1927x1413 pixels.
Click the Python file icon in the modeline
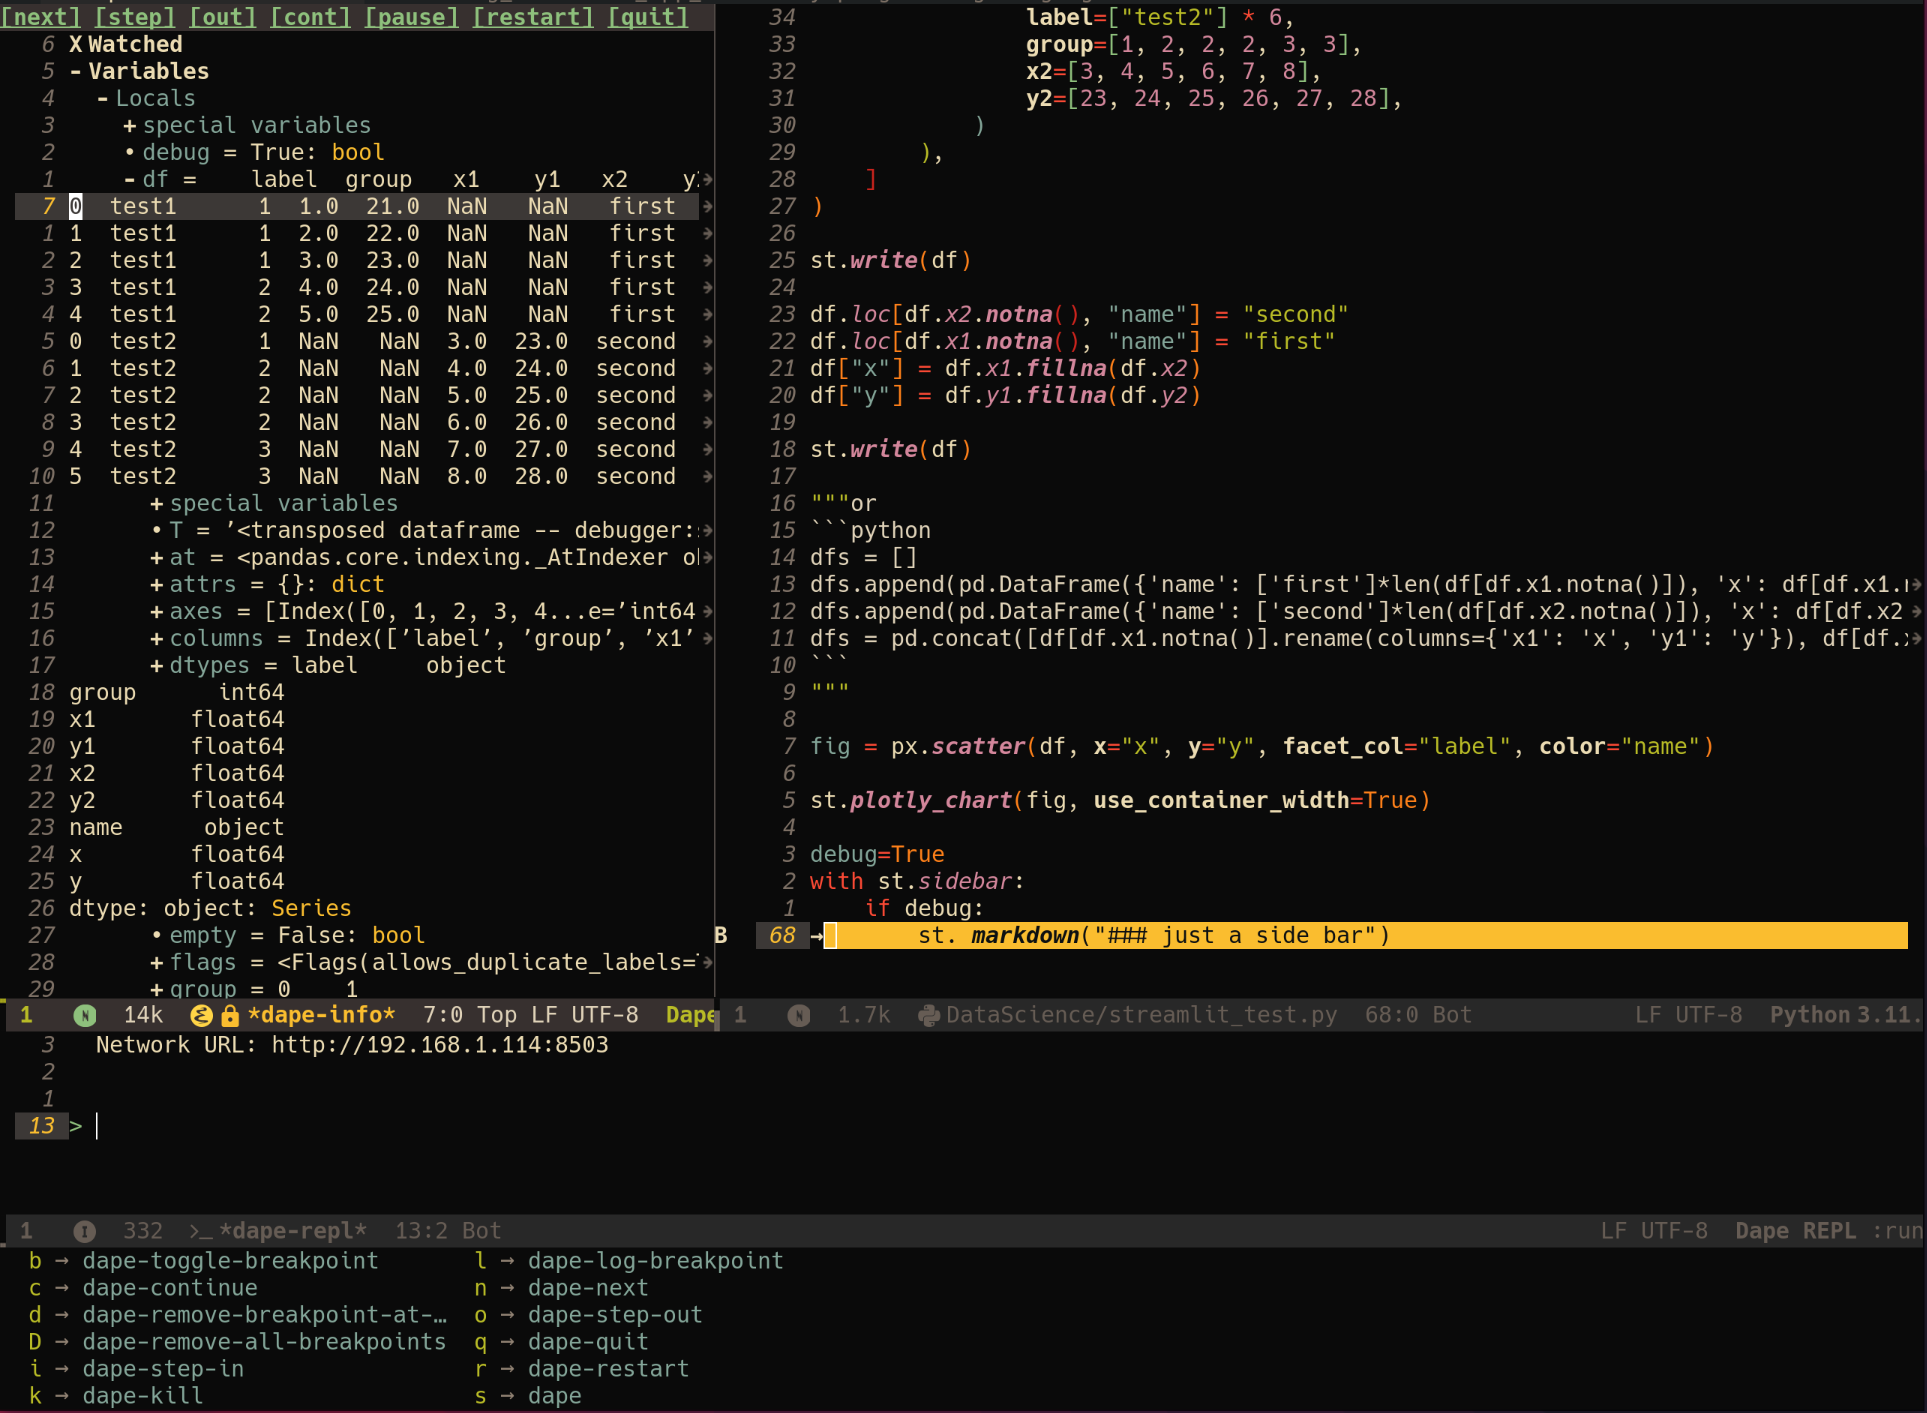928,1015
